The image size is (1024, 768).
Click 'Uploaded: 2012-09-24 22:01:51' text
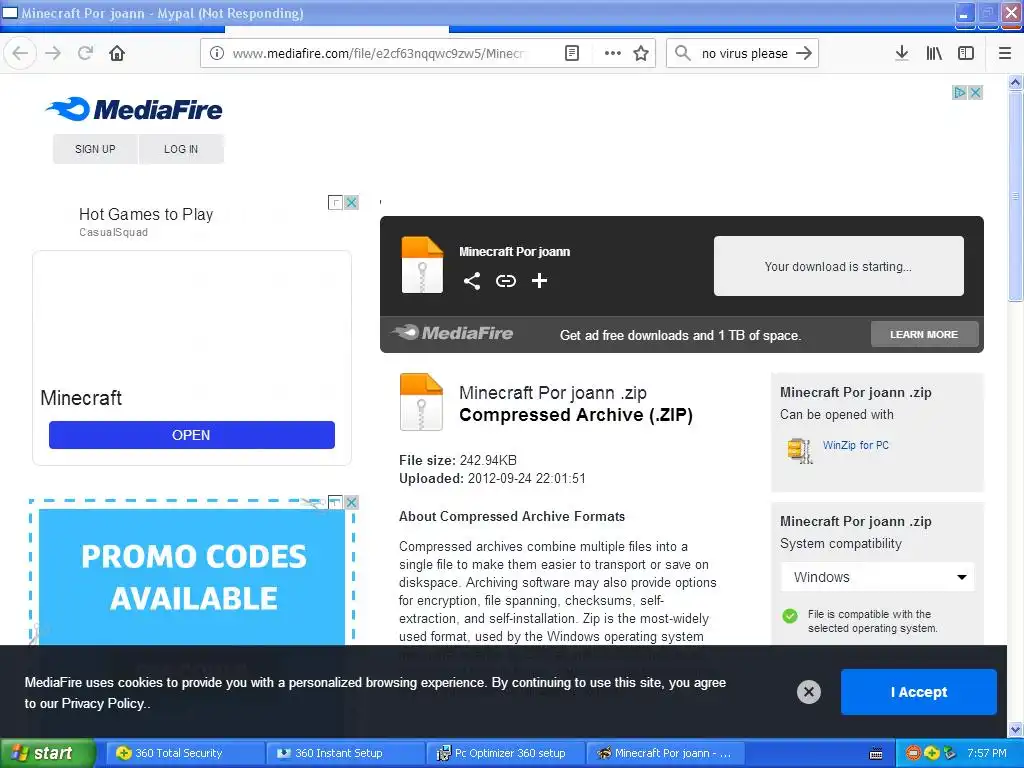492,479
